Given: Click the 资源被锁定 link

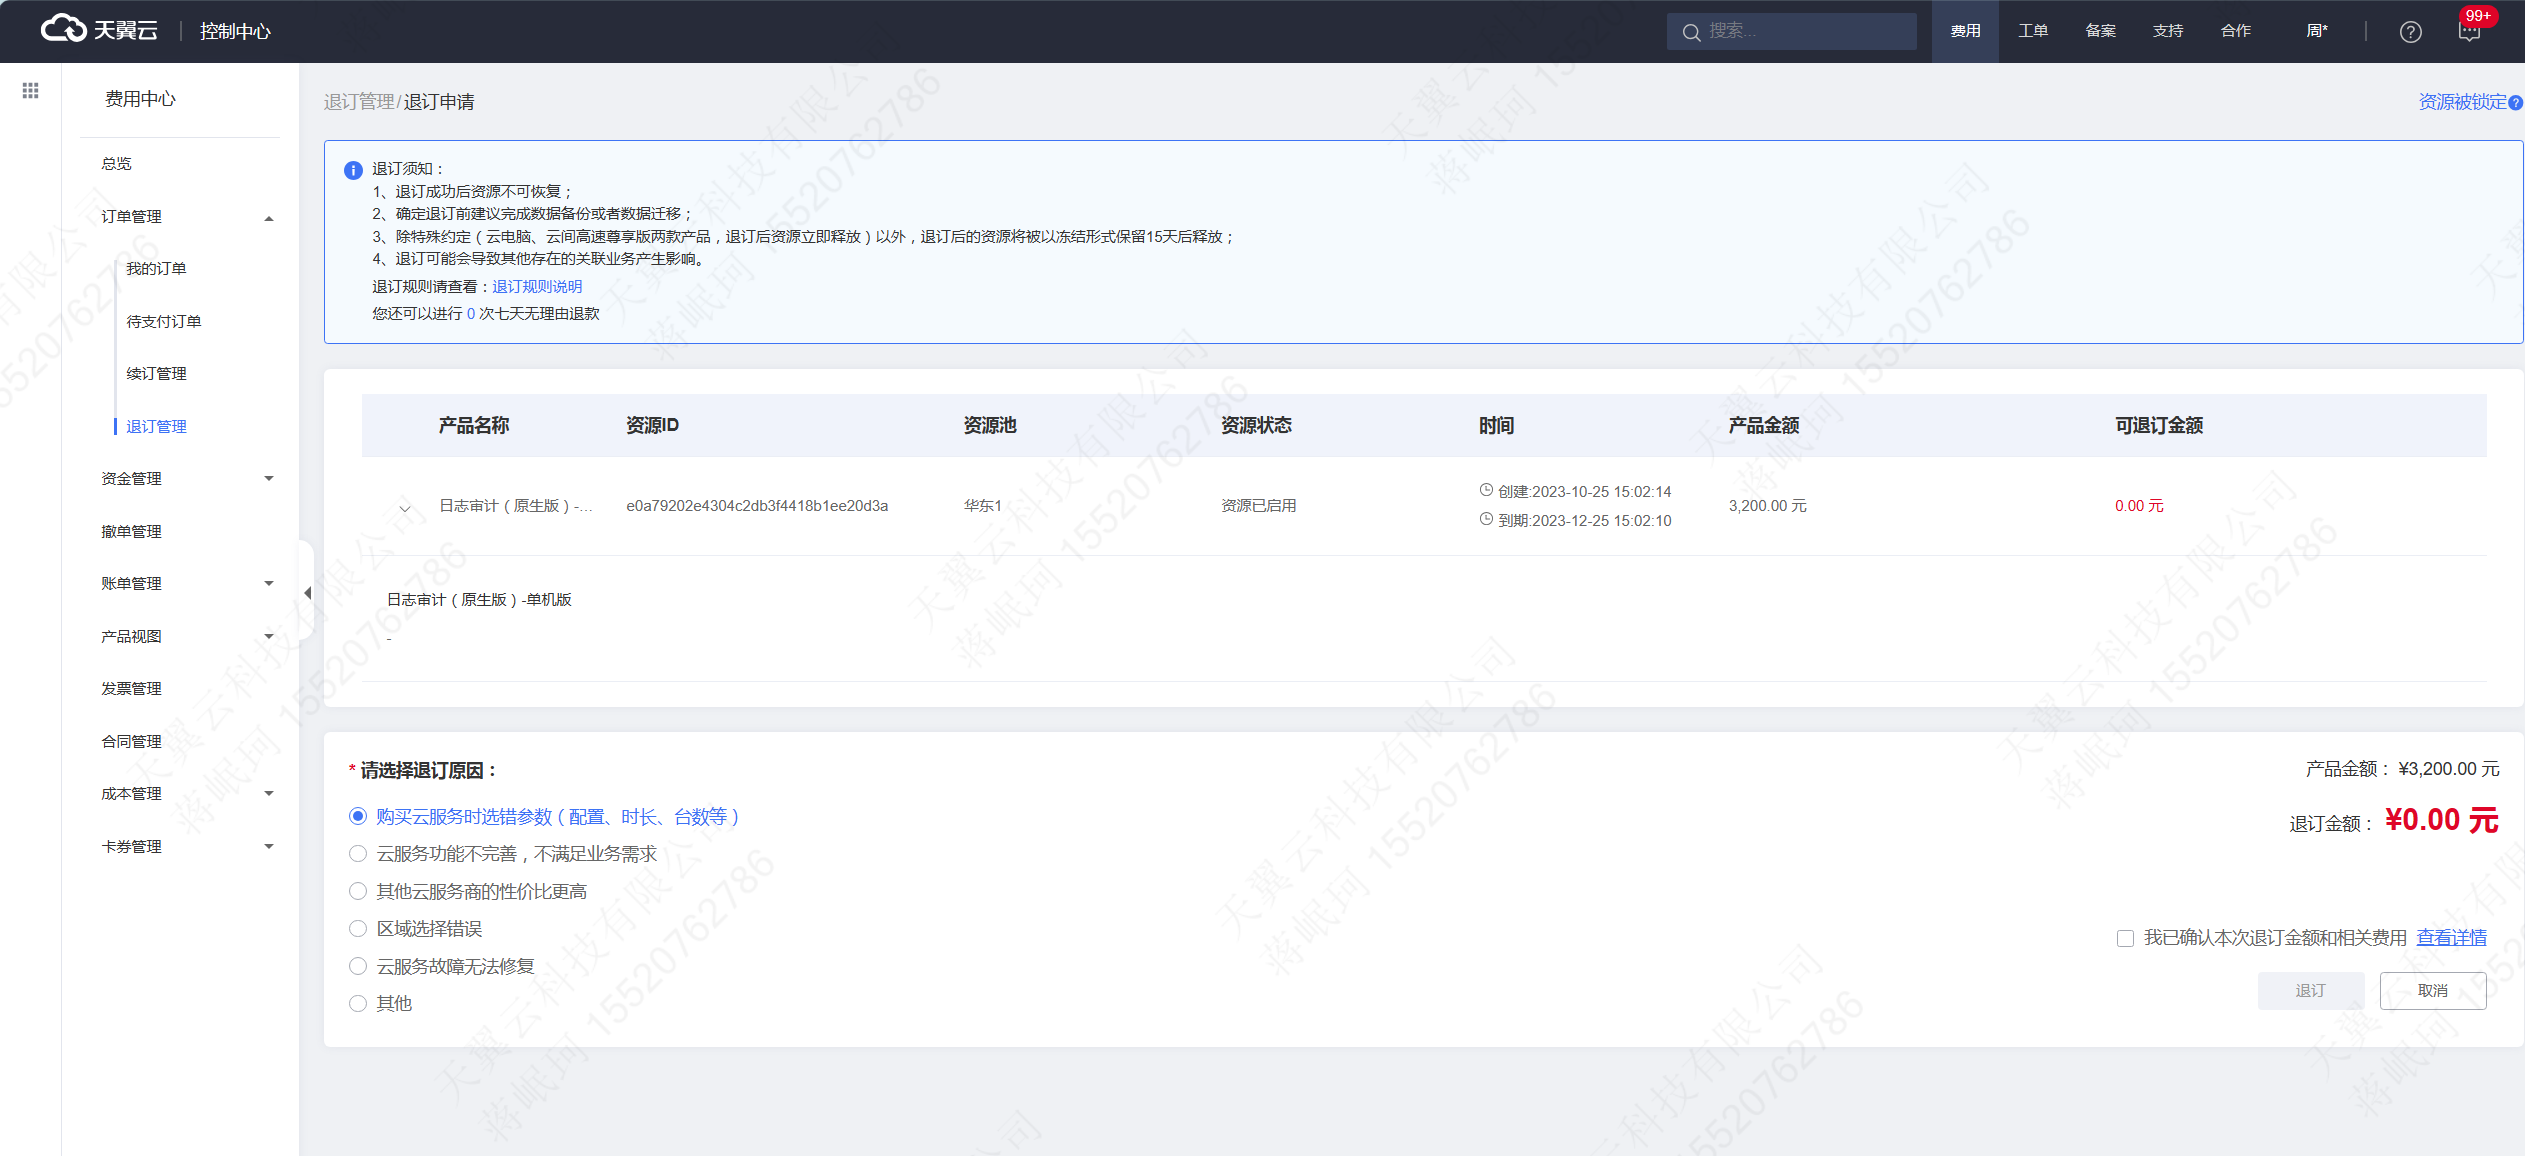Looking at the screenshot, I should click(x=2462, y=102).
